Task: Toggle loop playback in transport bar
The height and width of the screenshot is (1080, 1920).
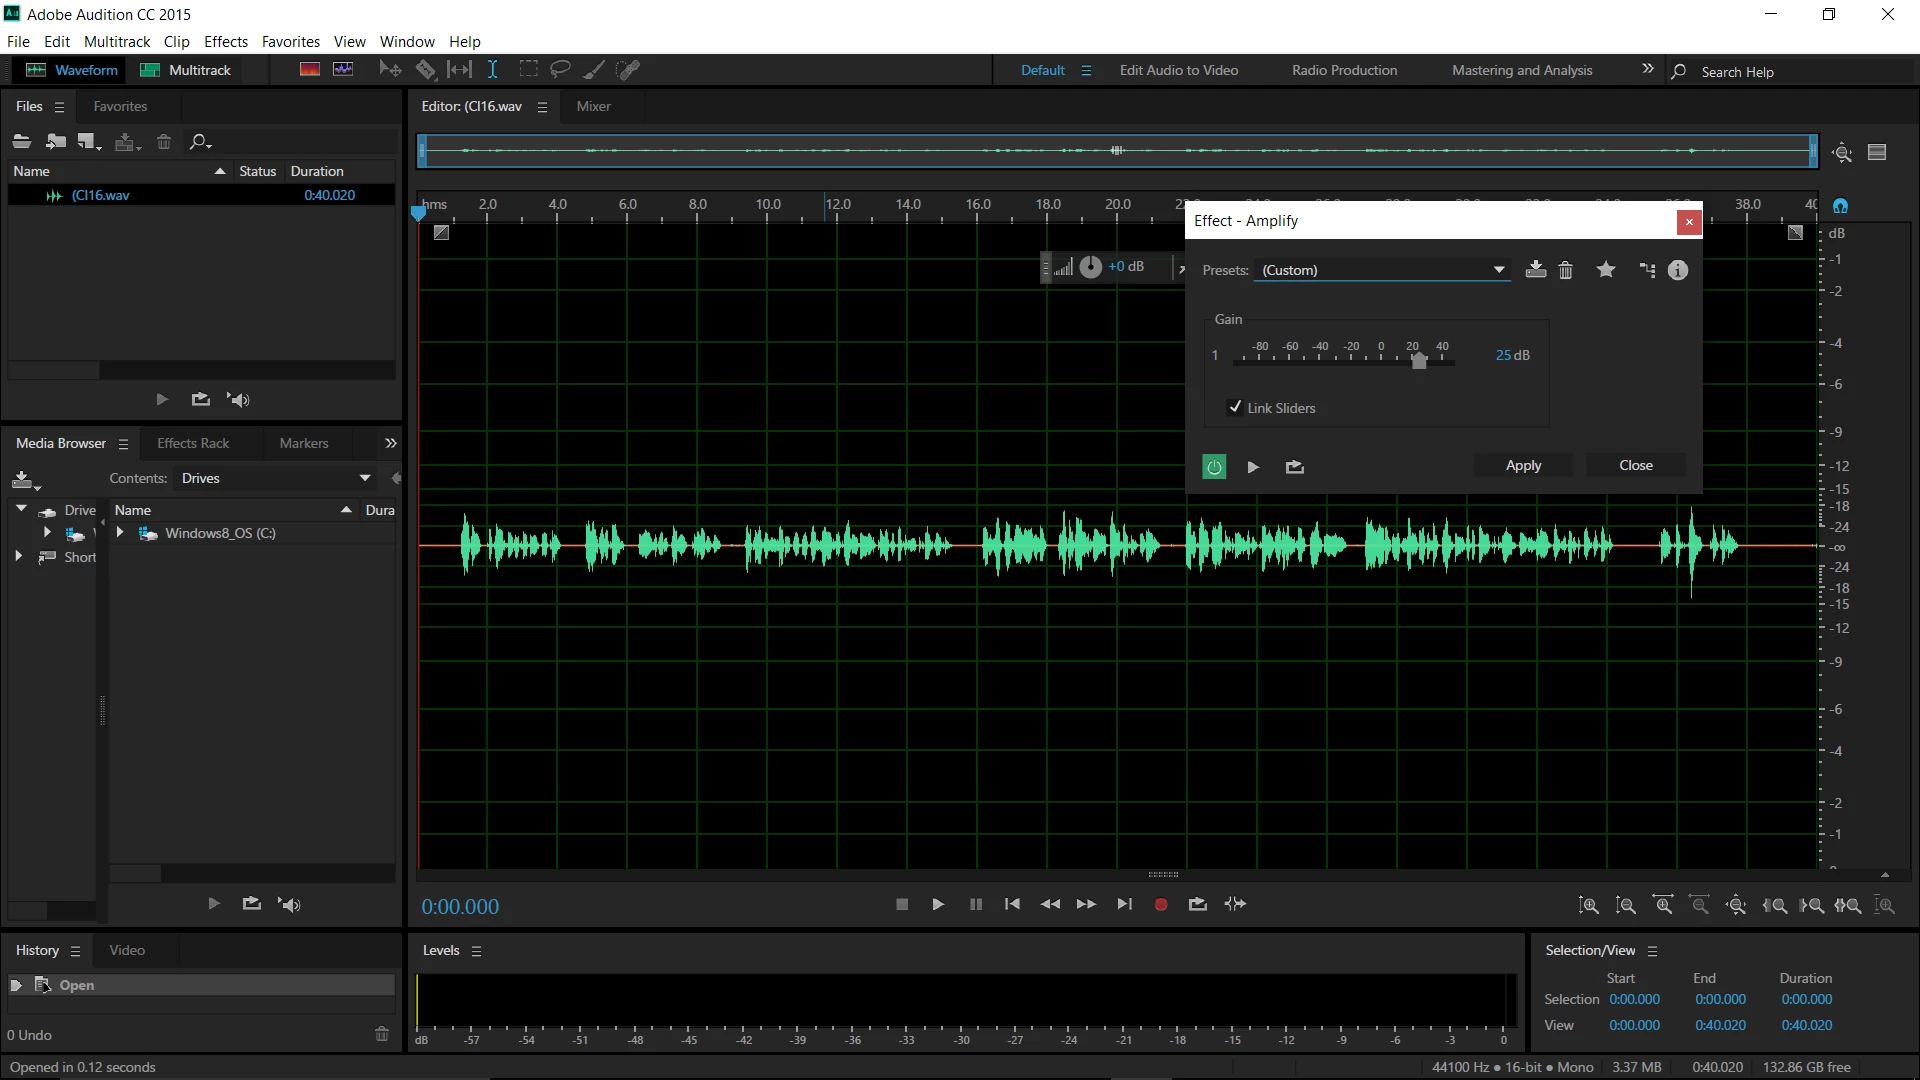Action: point(1197,904)
